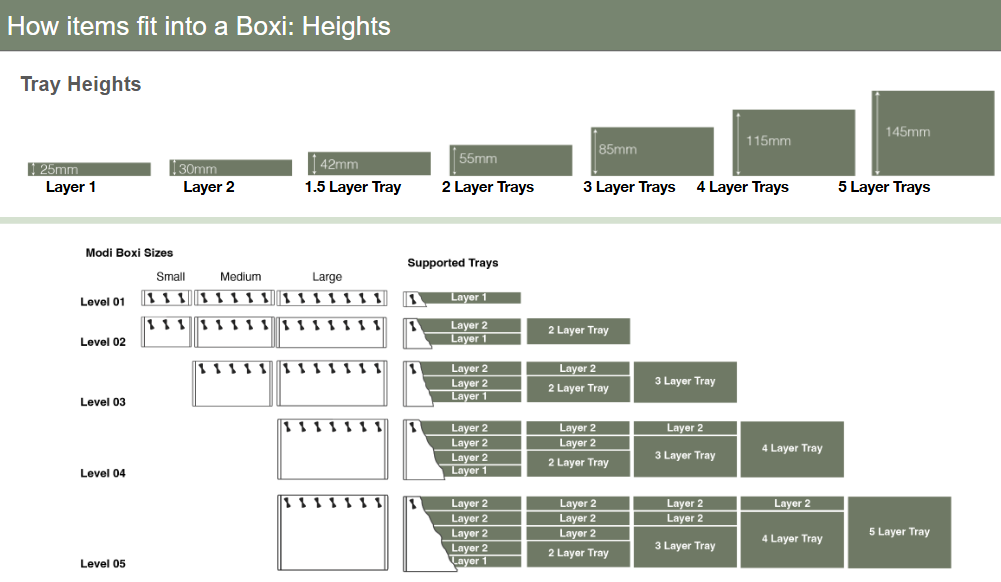This screenshot has height=582, width=1001.
Task: Click the 30mm tray height block
Action: point(230,168)
